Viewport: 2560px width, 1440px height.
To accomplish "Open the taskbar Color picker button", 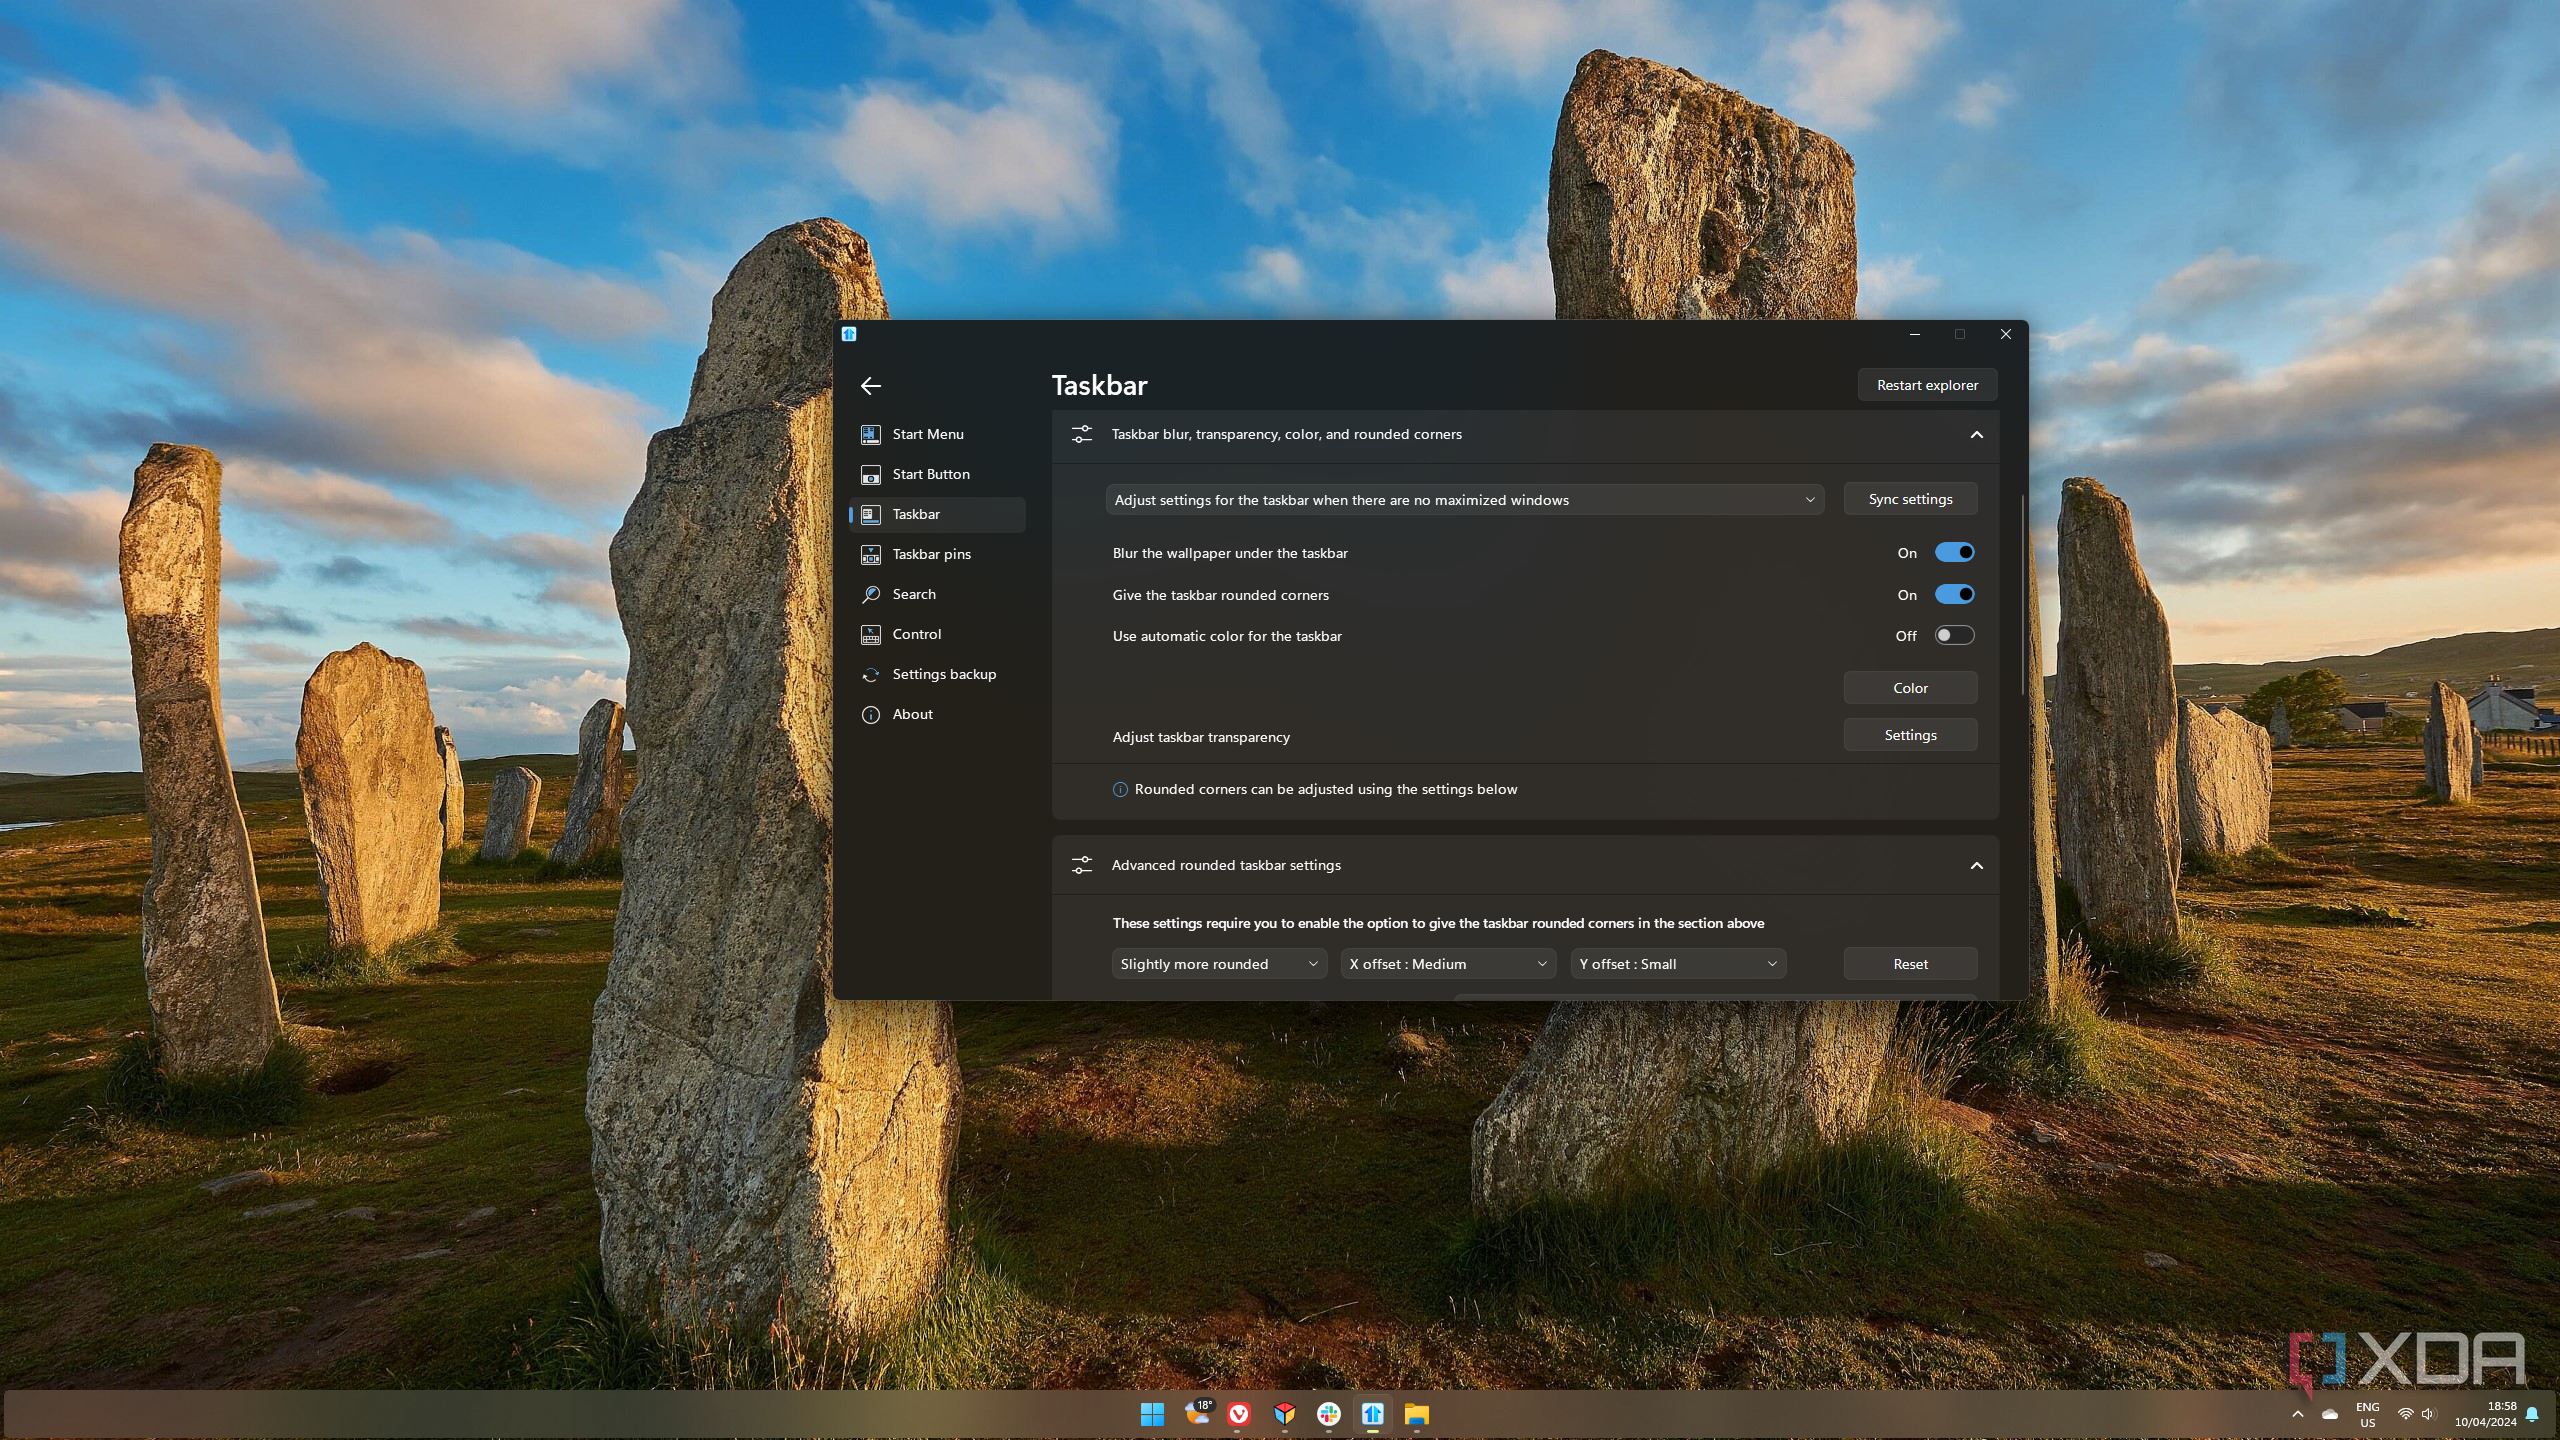I will 1909,688.
